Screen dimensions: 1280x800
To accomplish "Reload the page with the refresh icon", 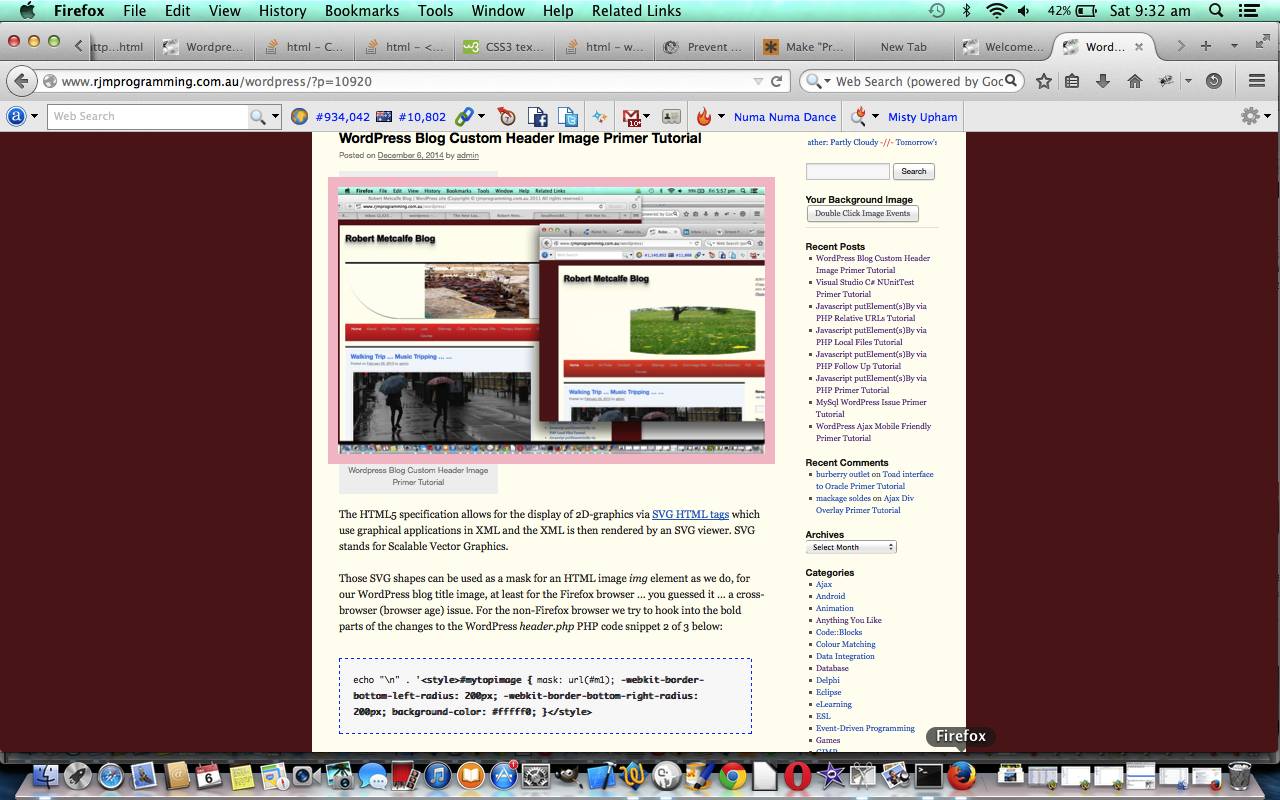I will coord(776,81).
